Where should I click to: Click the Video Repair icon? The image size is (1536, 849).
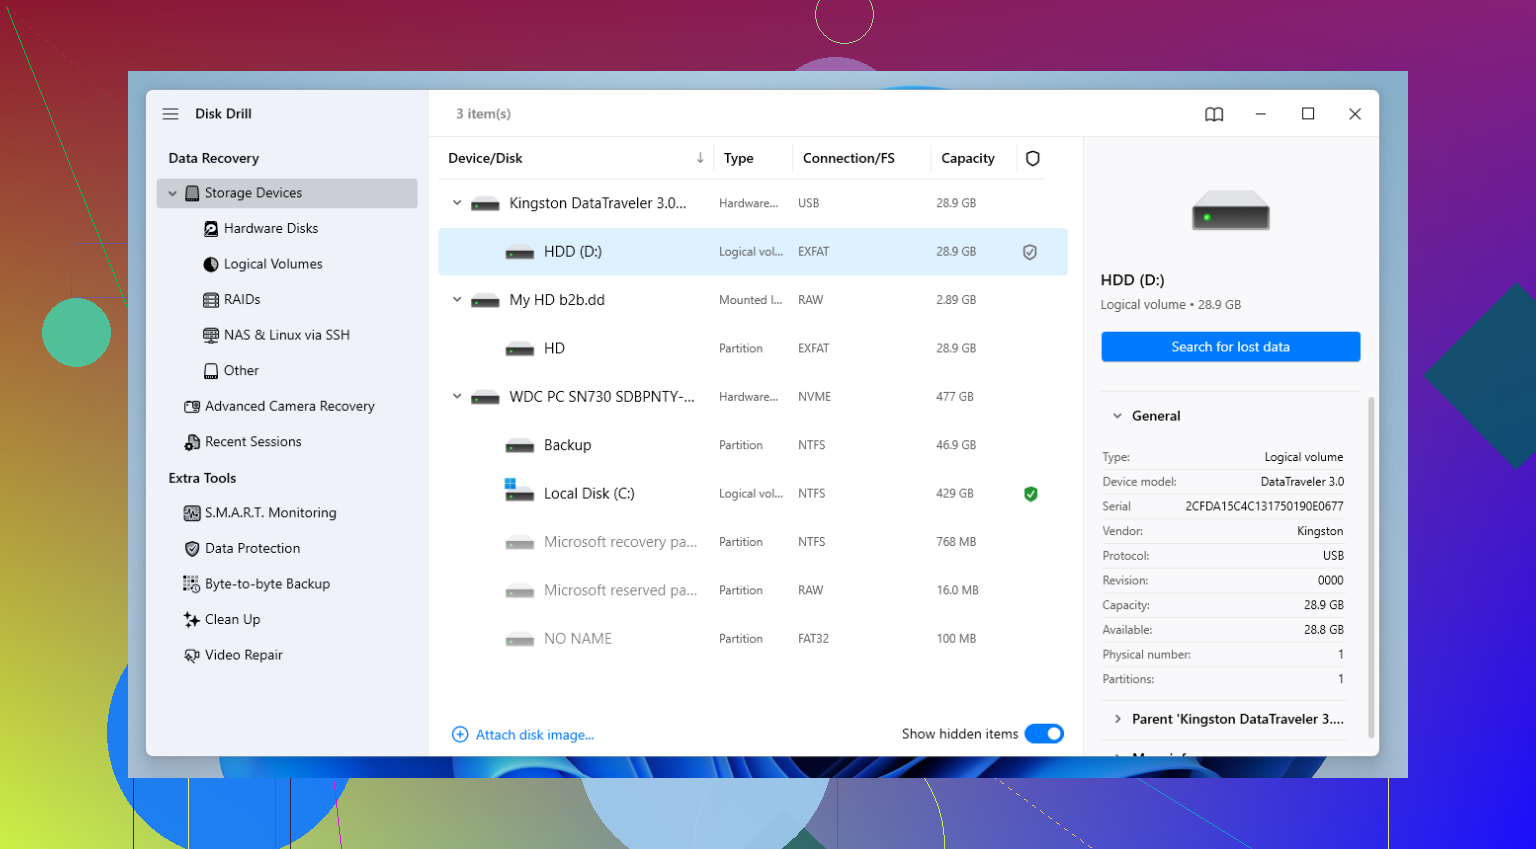tap(192, 655)
